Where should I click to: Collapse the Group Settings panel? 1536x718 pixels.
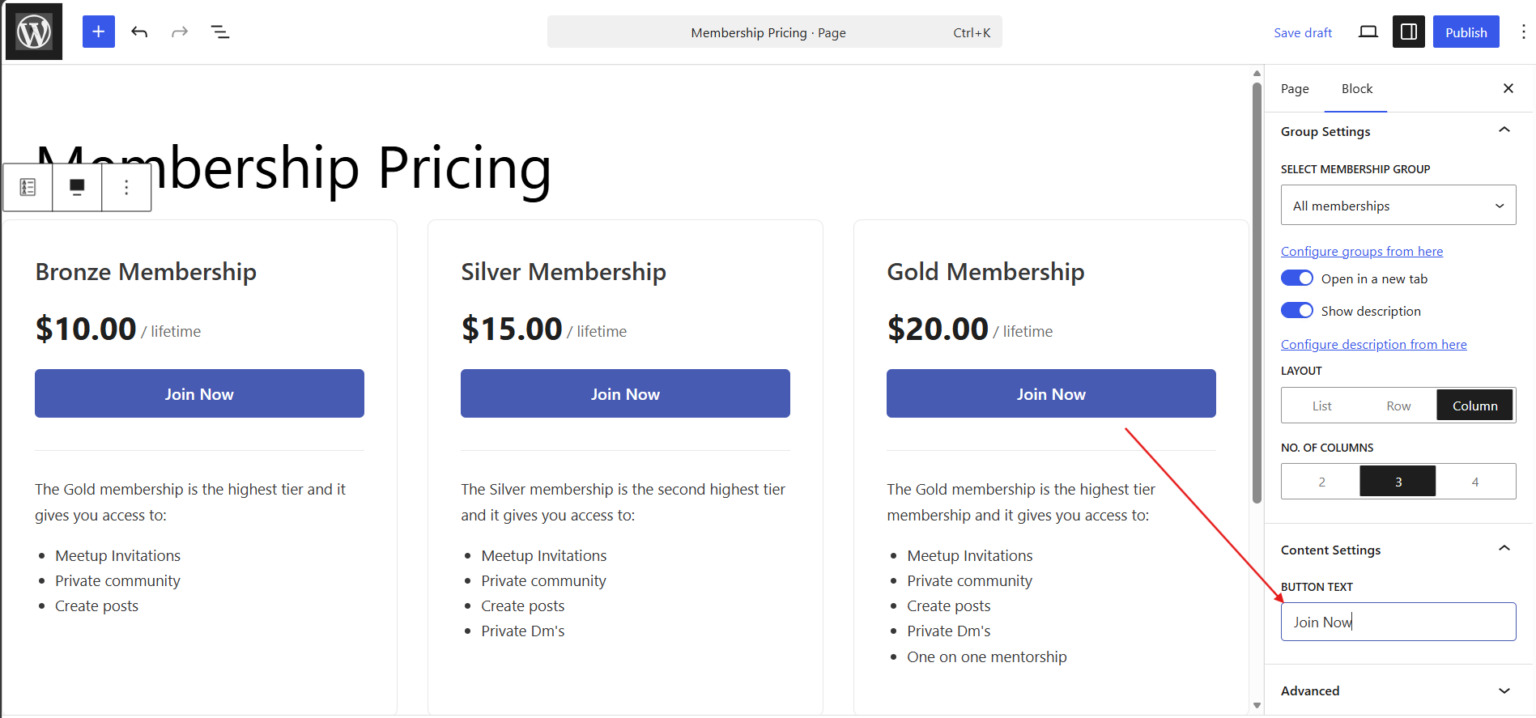tap(1503, 131)
